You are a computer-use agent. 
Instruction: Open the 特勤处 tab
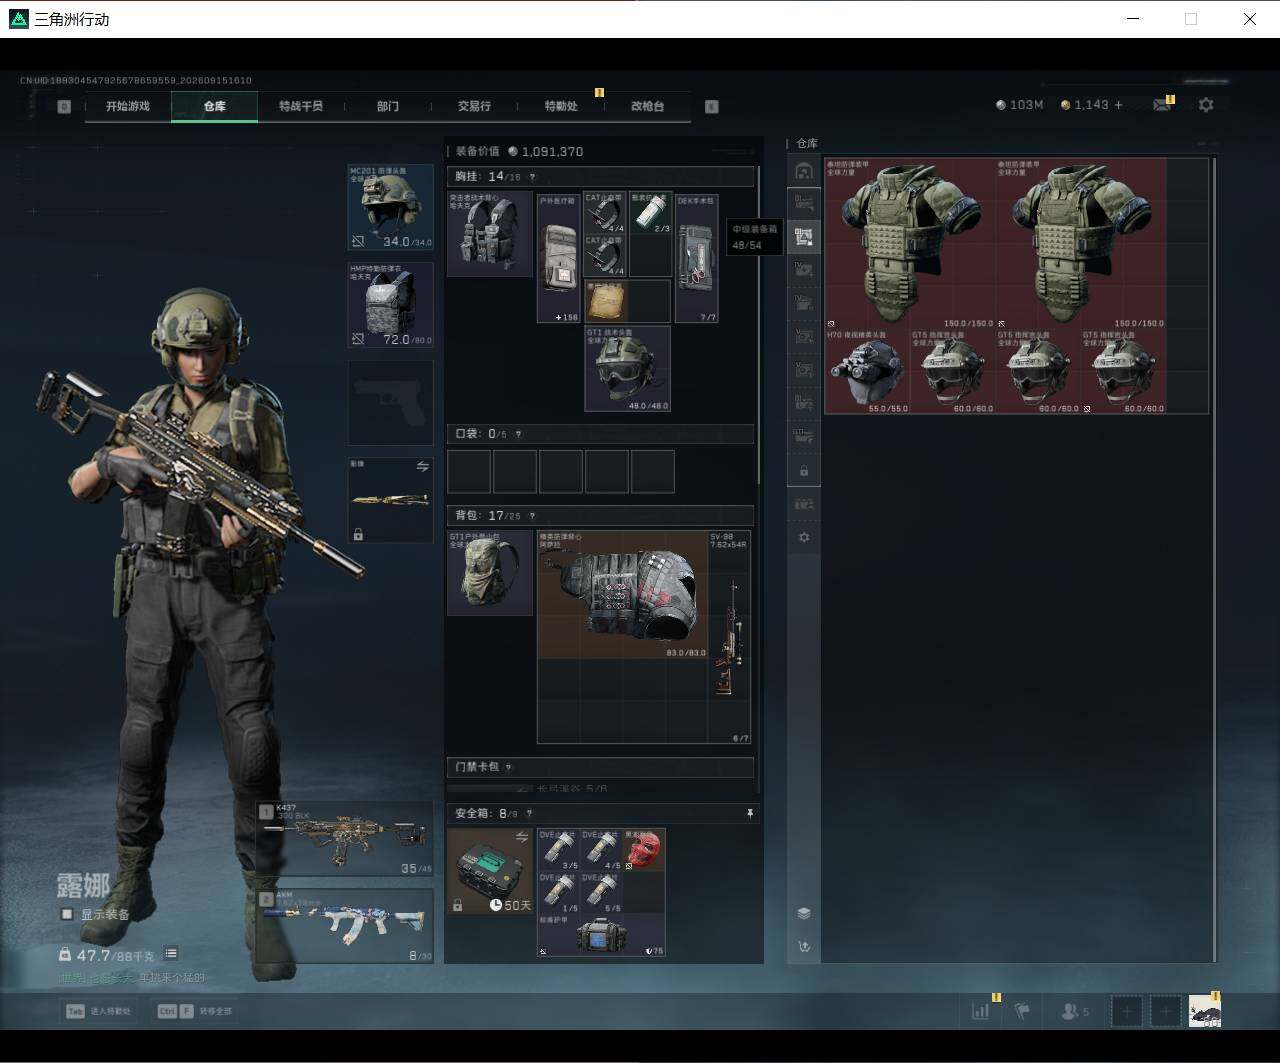pos(561,106)
